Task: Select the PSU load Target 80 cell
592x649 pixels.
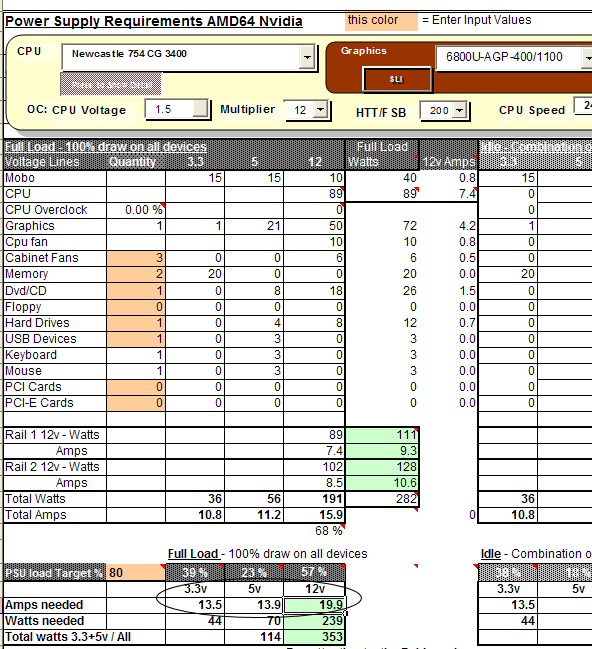Action: 136,573
